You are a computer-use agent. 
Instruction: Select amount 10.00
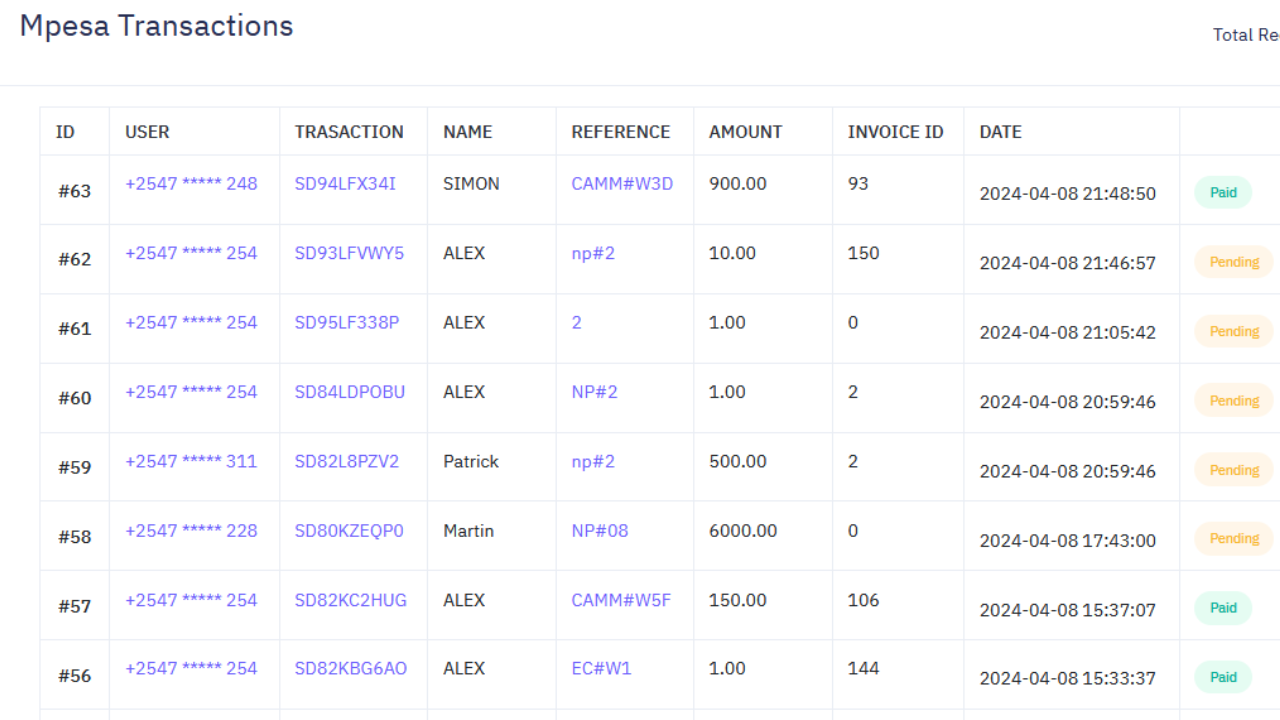[733, 253]
